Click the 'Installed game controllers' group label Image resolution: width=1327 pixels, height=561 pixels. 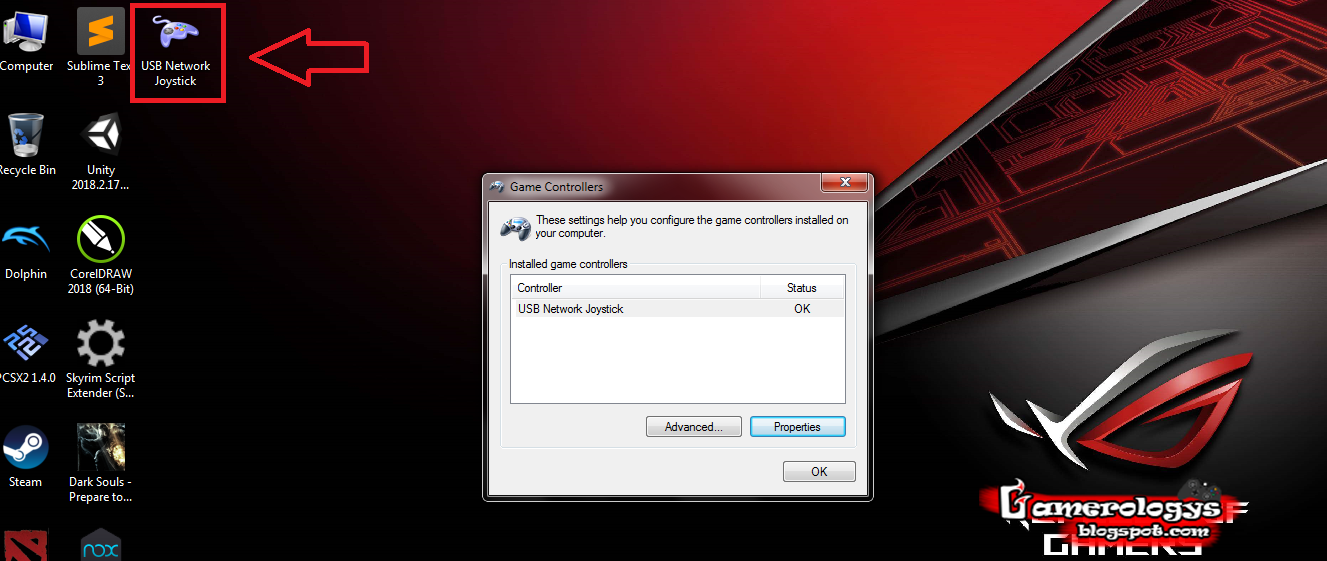(568, 265)
